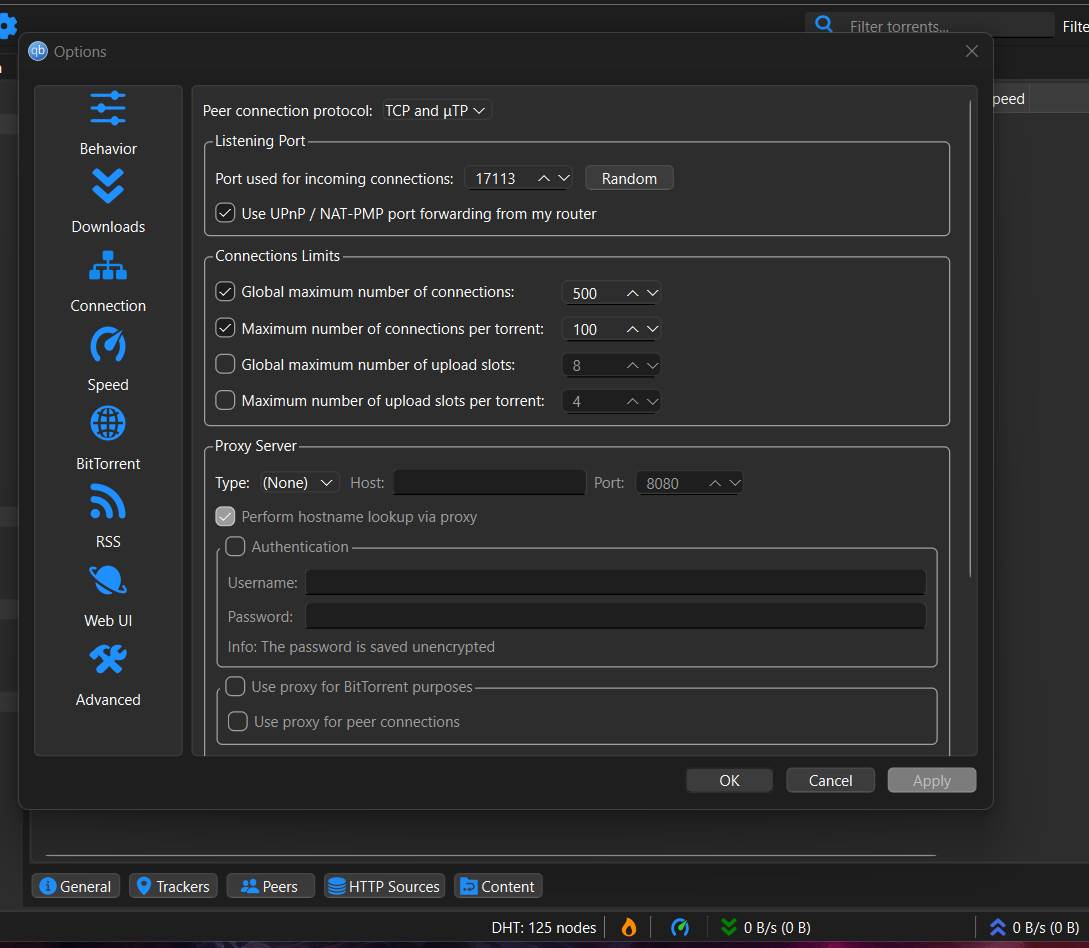Click the proxy Password field
The width and height of the screenshot is (1089, 948).
(x=615, y=616)
